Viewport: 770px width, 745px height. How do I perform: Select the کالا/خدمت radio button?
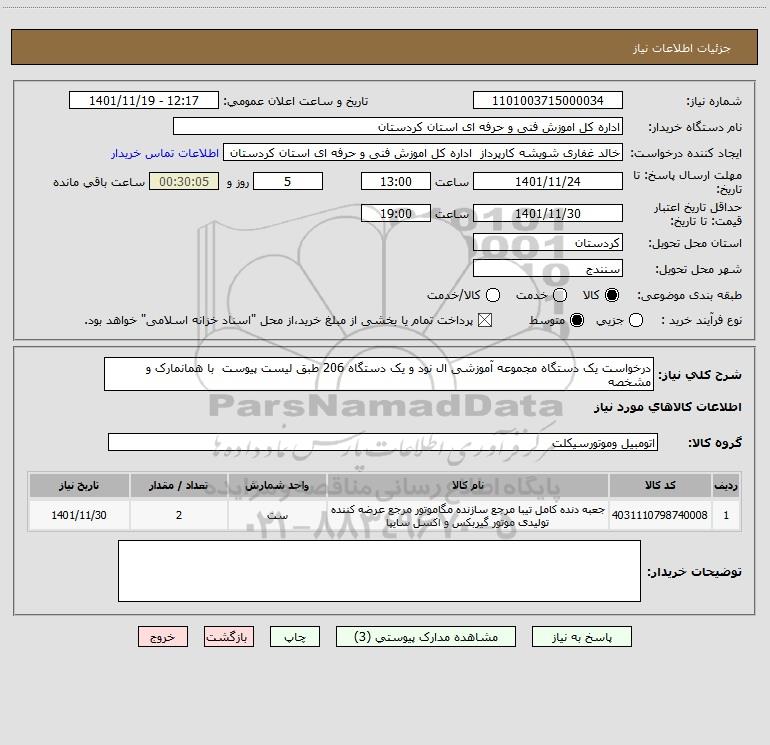pyautogui.click(x=493, y=295)
